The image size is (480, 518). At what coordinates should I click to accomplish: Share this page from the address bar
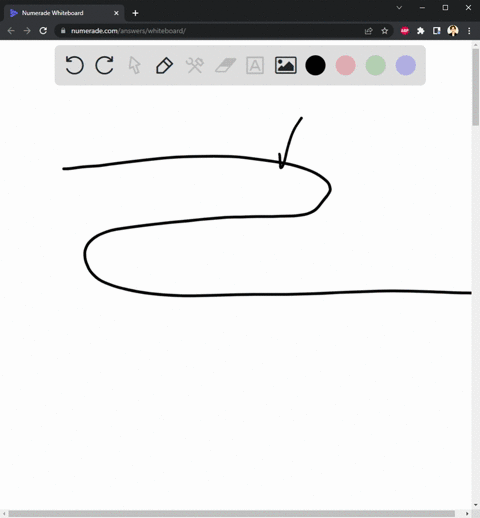(368, 31)
